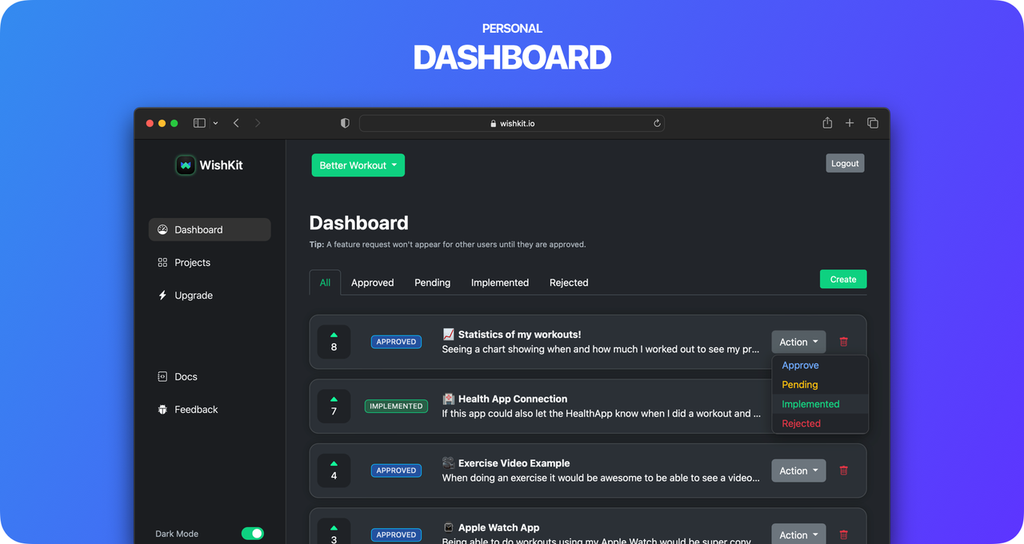Show the Safari tab overview

872,123
